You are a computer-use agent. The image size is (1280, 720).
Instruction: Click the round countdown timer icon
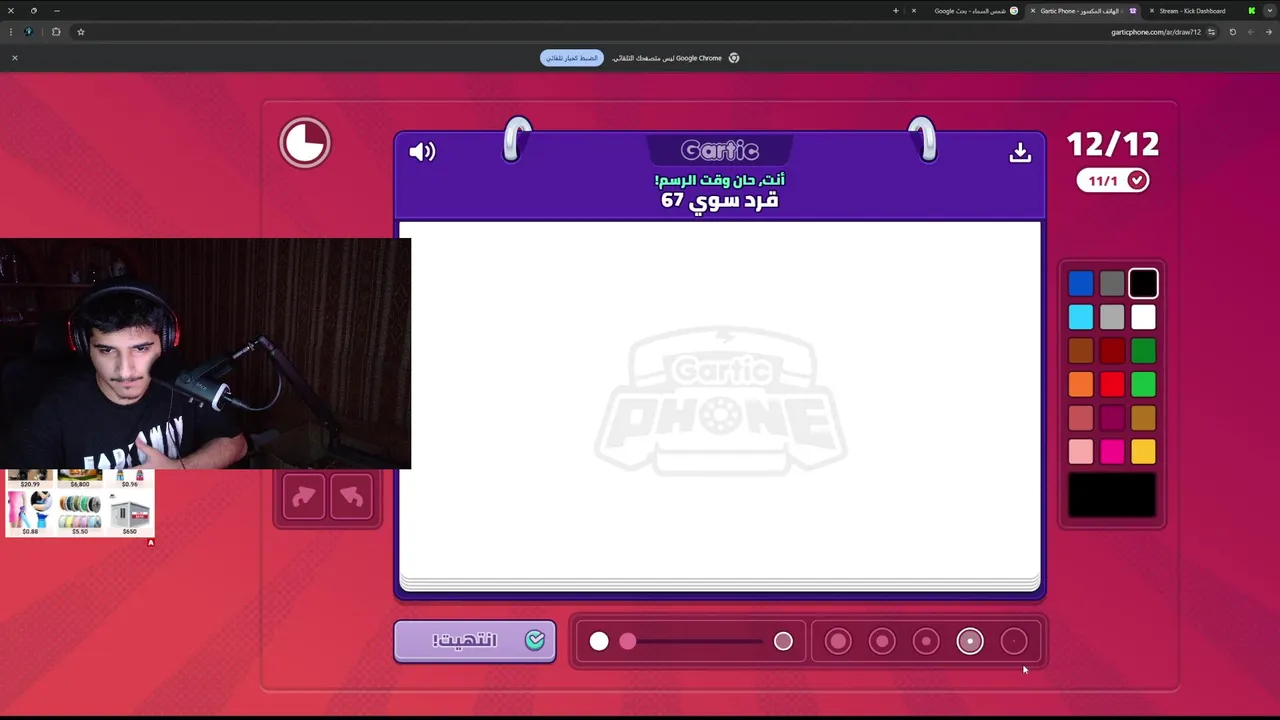tap(305, 143)
